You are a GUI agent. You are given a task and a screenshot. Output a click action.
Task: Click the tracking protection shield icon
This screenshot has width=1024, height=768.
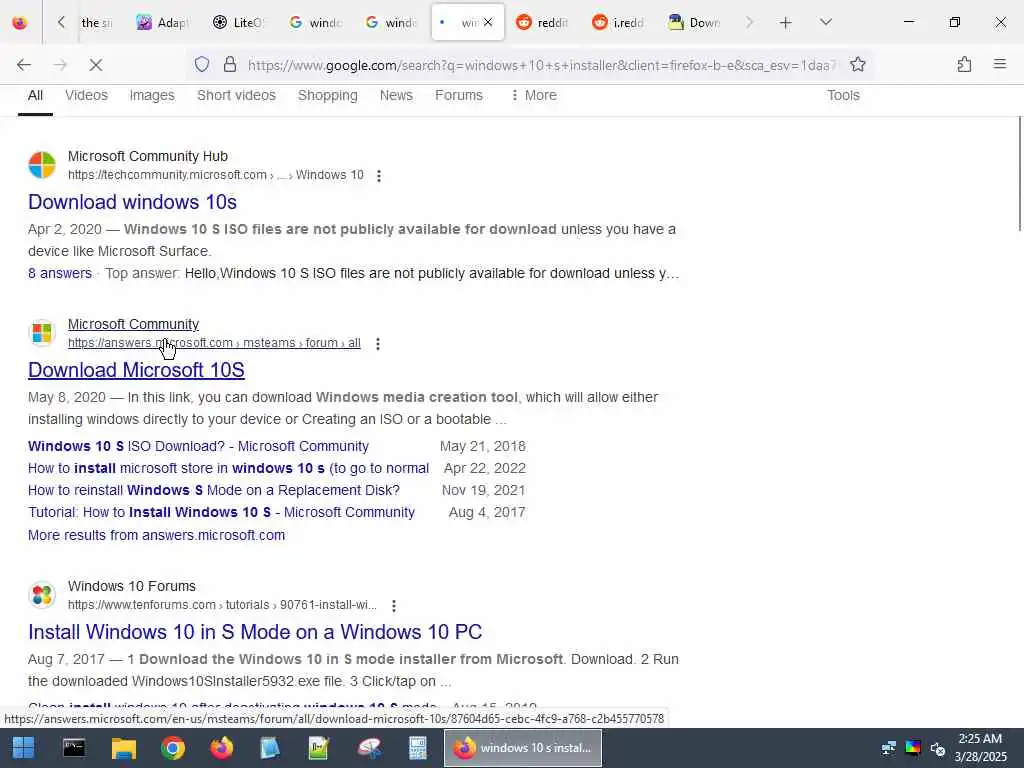pos(202,65)
